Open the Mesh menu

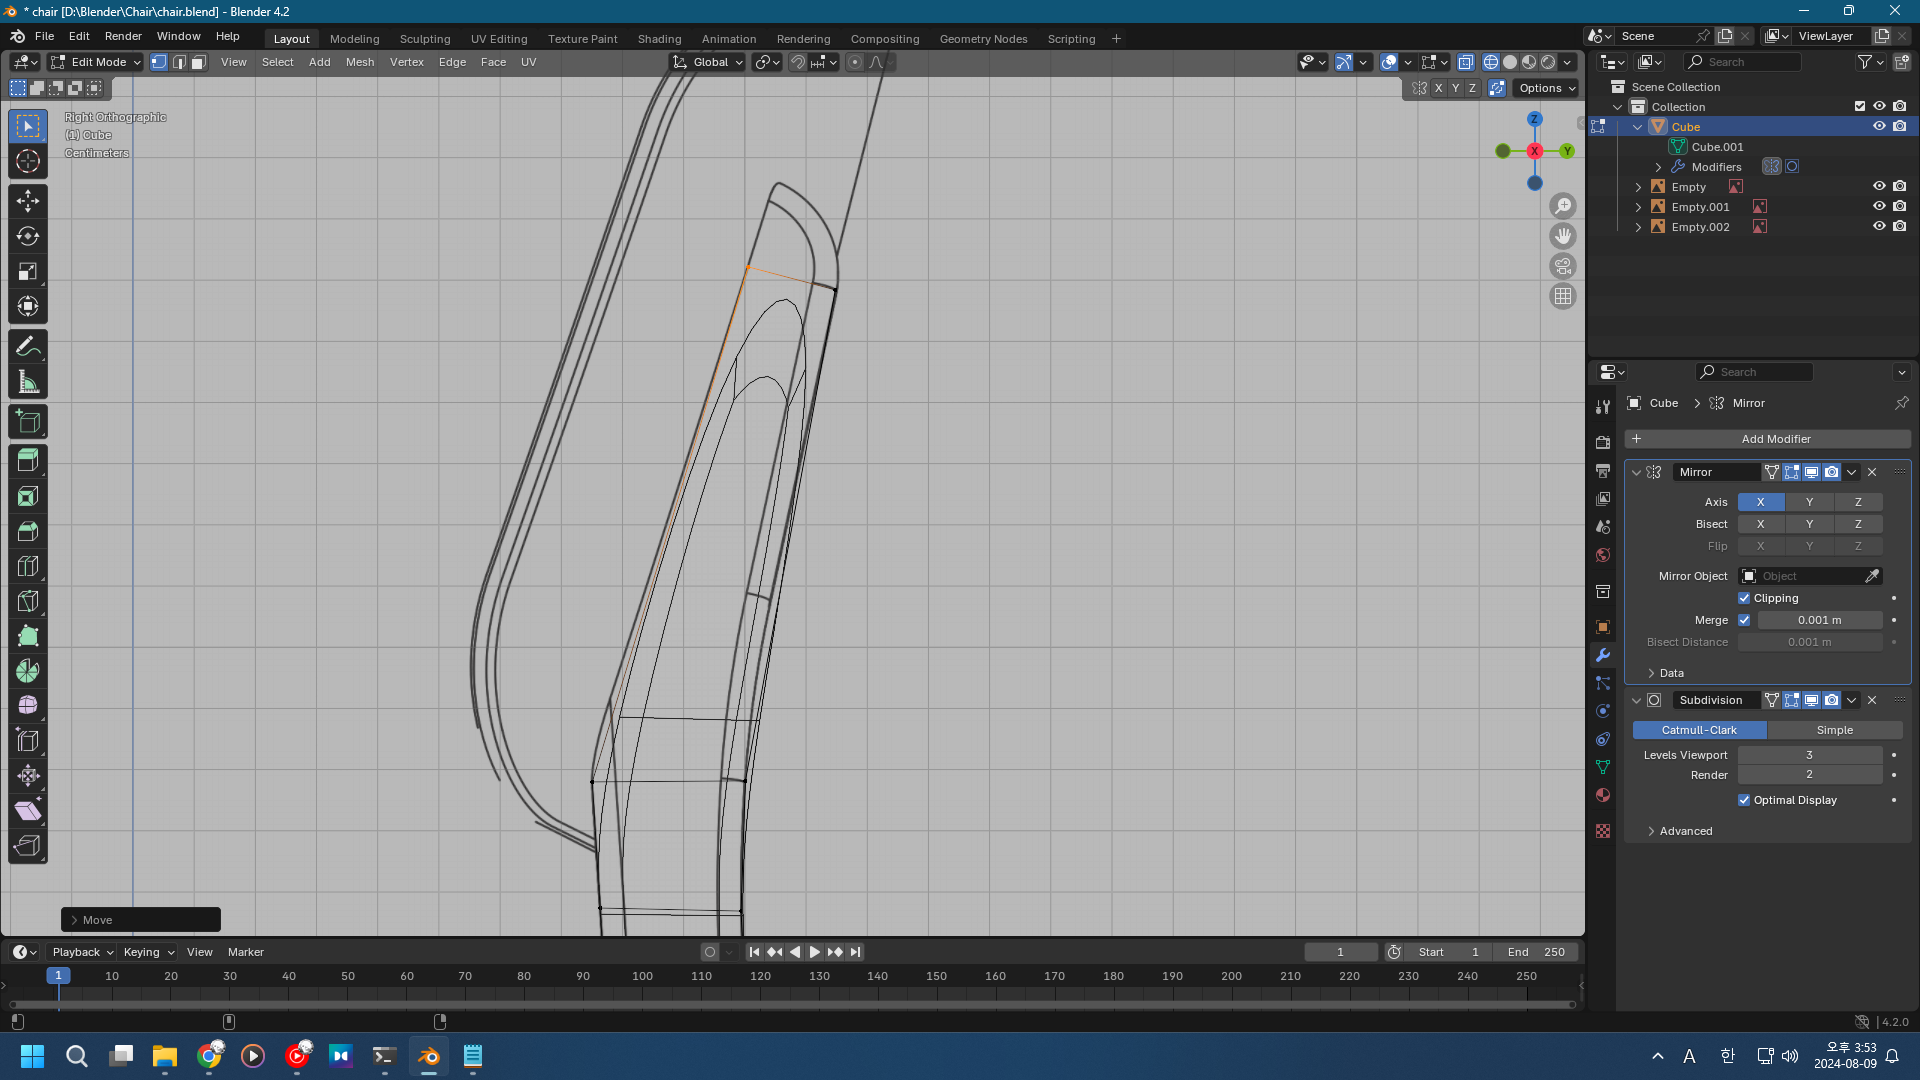[360, 62]
